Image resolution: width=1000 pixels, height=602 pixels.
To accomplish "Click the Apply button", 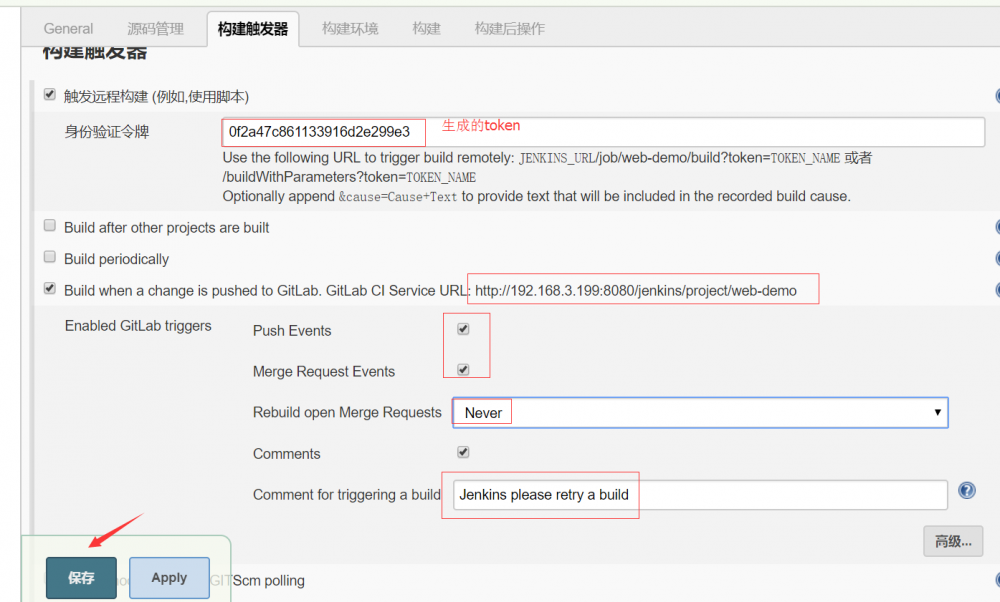I will click(x=168, y=577).
